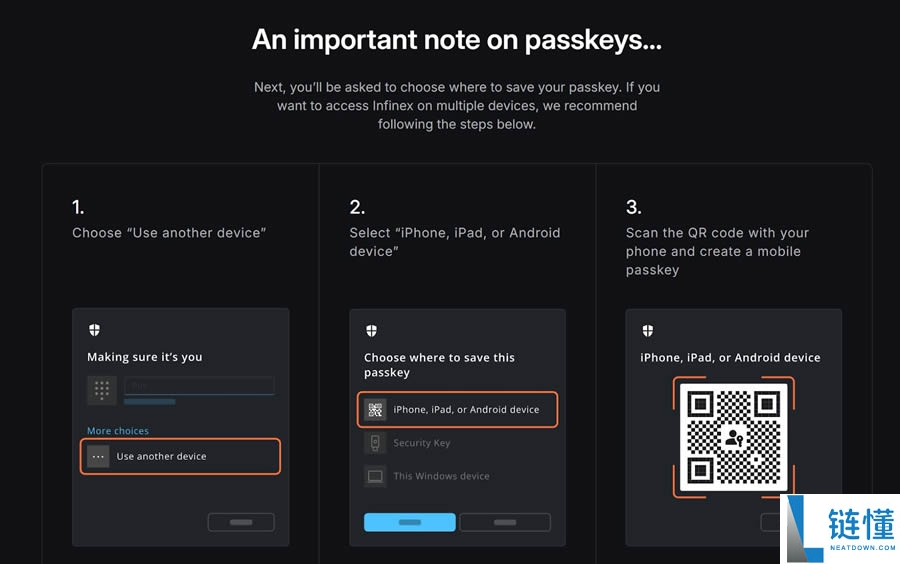900x564 pixels.
Task: Click the Security Key USB icon
Action: [375, 442]
